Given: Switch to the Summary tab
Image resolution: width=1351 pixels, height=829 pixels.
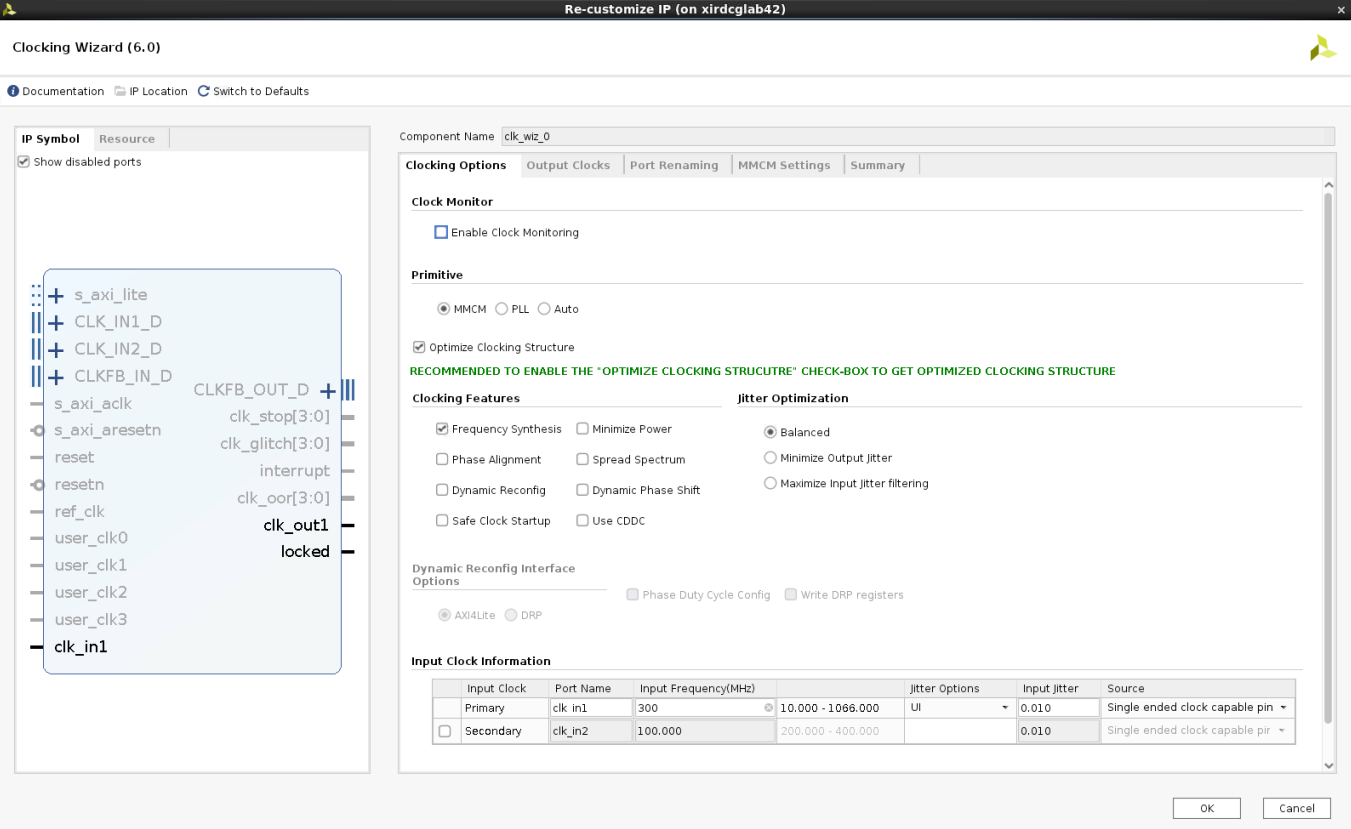Looking at the screenshot, I should (x=878, y=165).
